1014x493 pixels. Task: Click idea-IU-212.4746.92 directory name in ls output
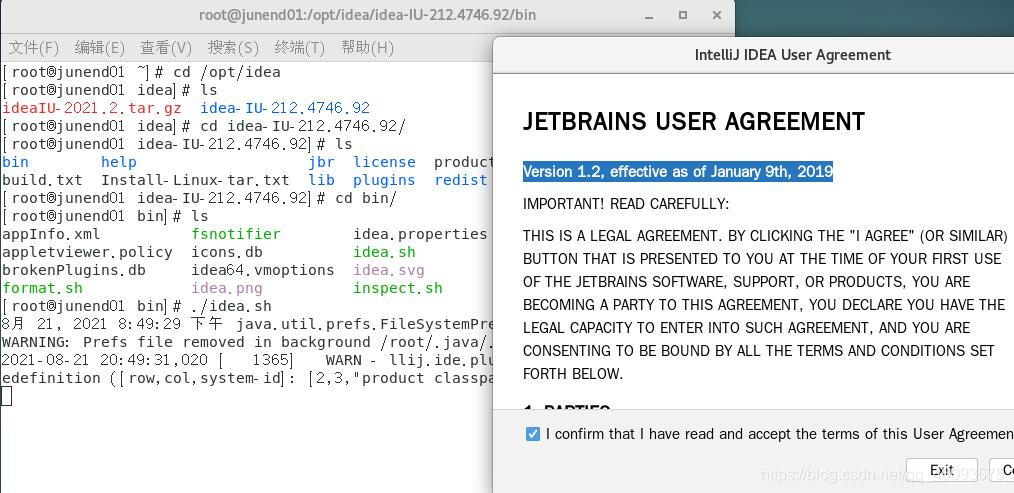point(285,108)
